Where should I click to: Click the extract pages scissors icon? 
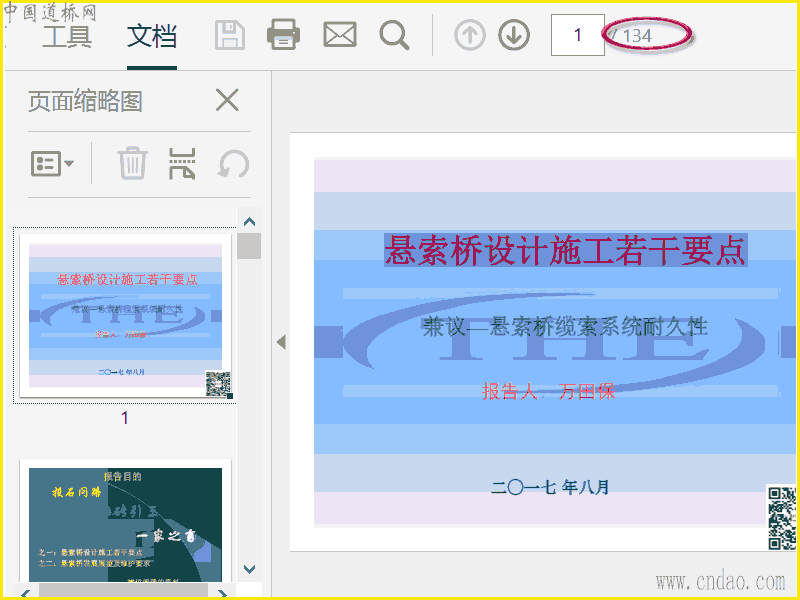pyautogui.click(x=182, y=164)
